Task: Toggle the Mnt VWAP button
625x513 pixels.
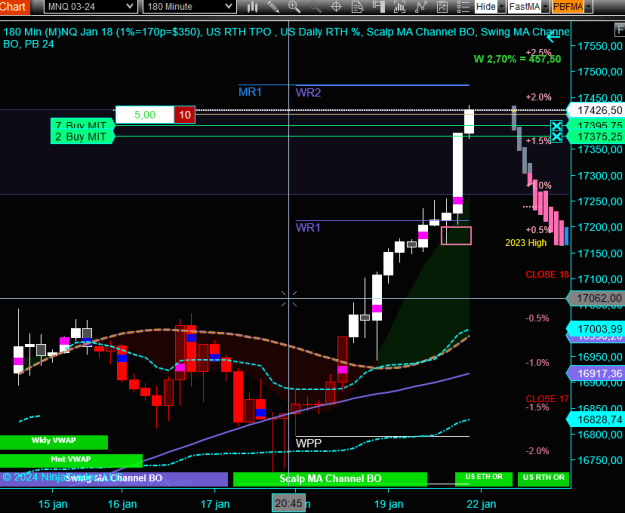Action: tap(71, 460)
